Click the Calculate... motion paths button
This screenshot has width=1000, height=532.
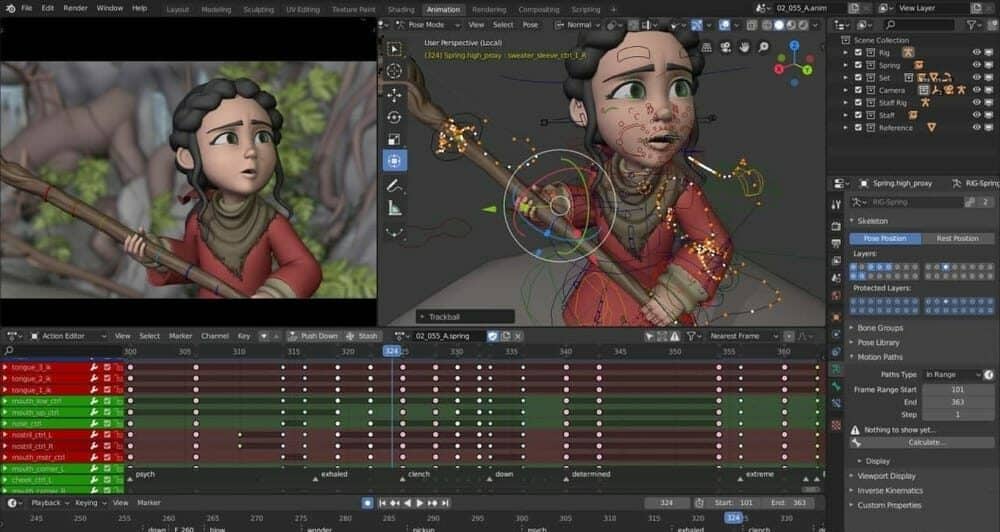[921, 442]
